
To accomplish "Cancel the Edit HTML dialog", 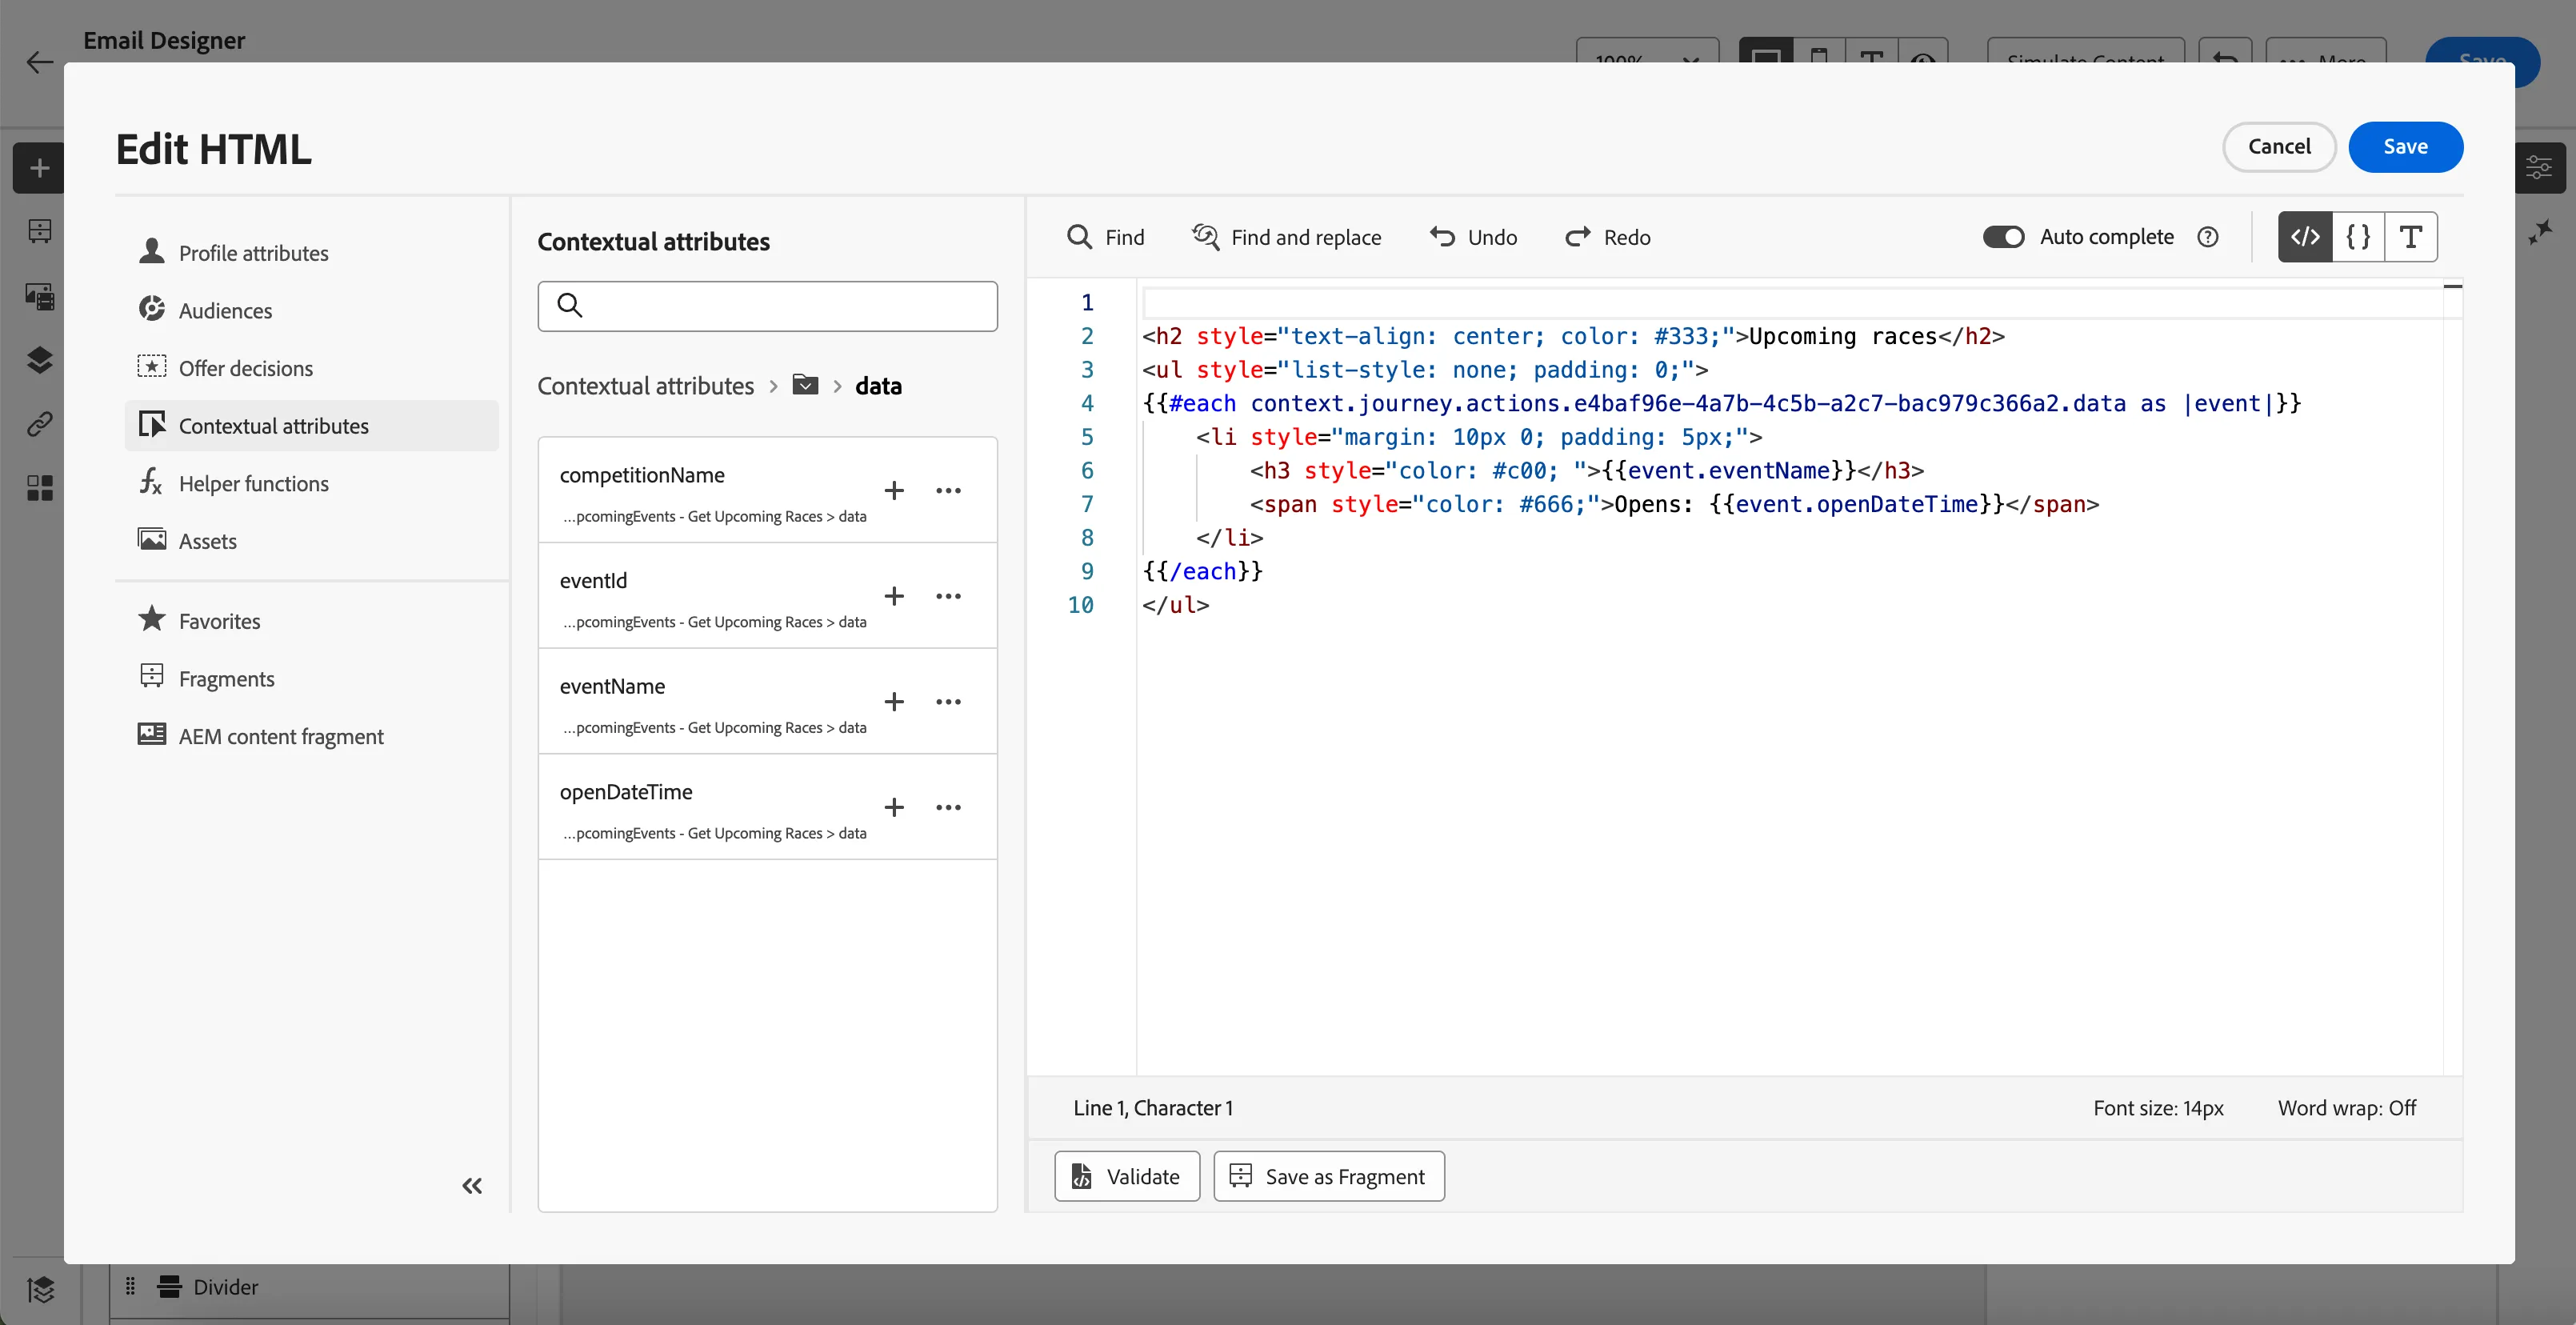I will tap(2279, 147).
